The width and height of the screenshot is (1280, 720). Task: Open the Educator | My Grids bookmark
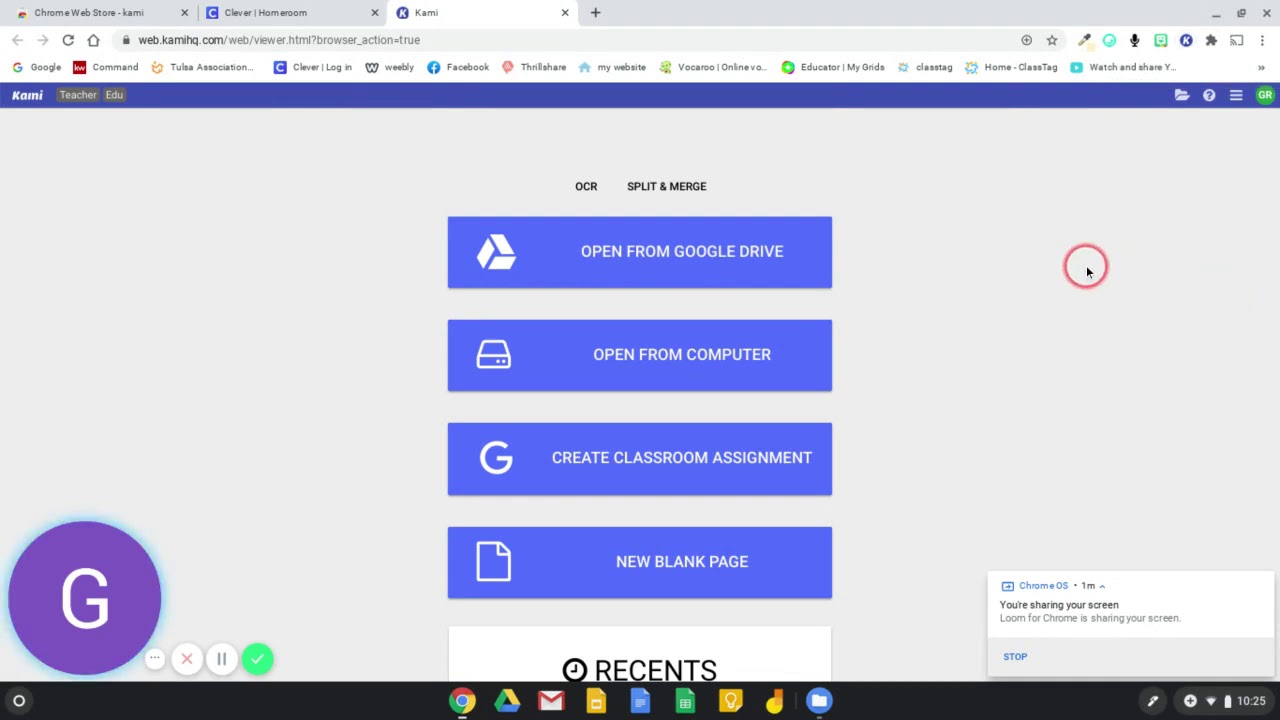(x=833, y=67)
